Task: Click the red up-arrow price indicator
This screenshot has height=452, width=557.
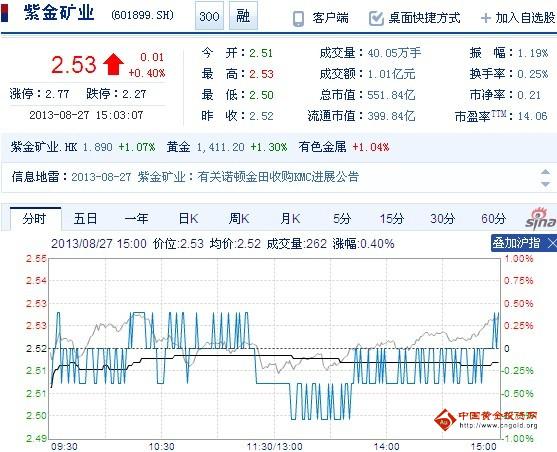Action: coord(113,64)
